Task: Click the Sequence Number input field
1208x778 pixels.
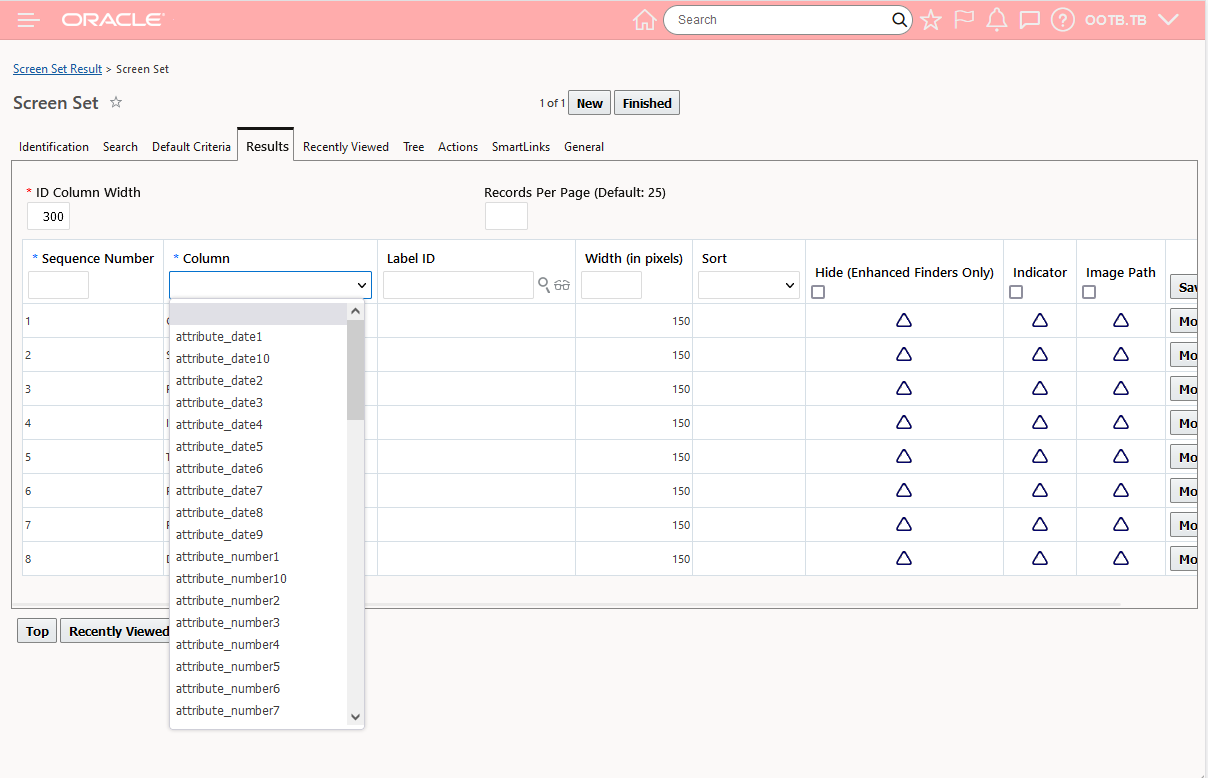Action: 58,285
